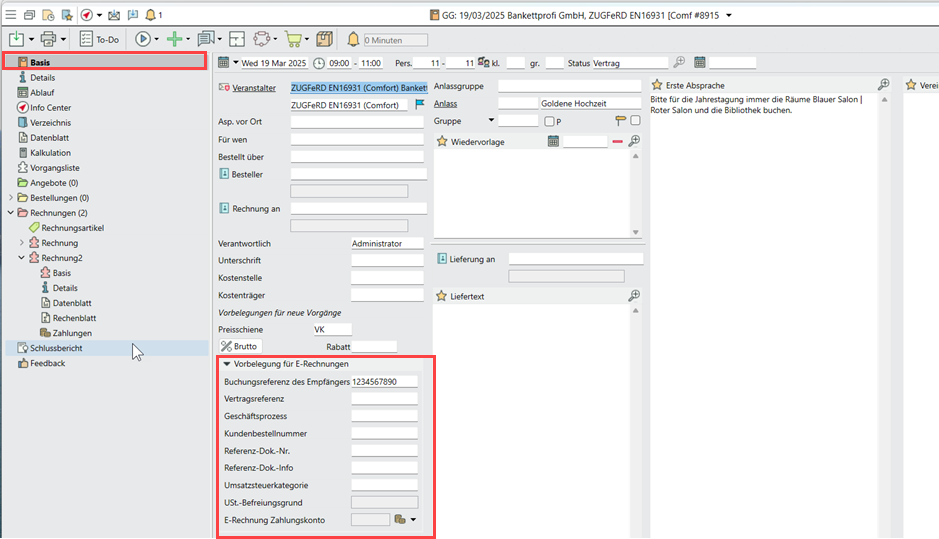Click the red minus icon in Wiedervorlage
This screenshot has height=539, width=939.
(617, 142)
